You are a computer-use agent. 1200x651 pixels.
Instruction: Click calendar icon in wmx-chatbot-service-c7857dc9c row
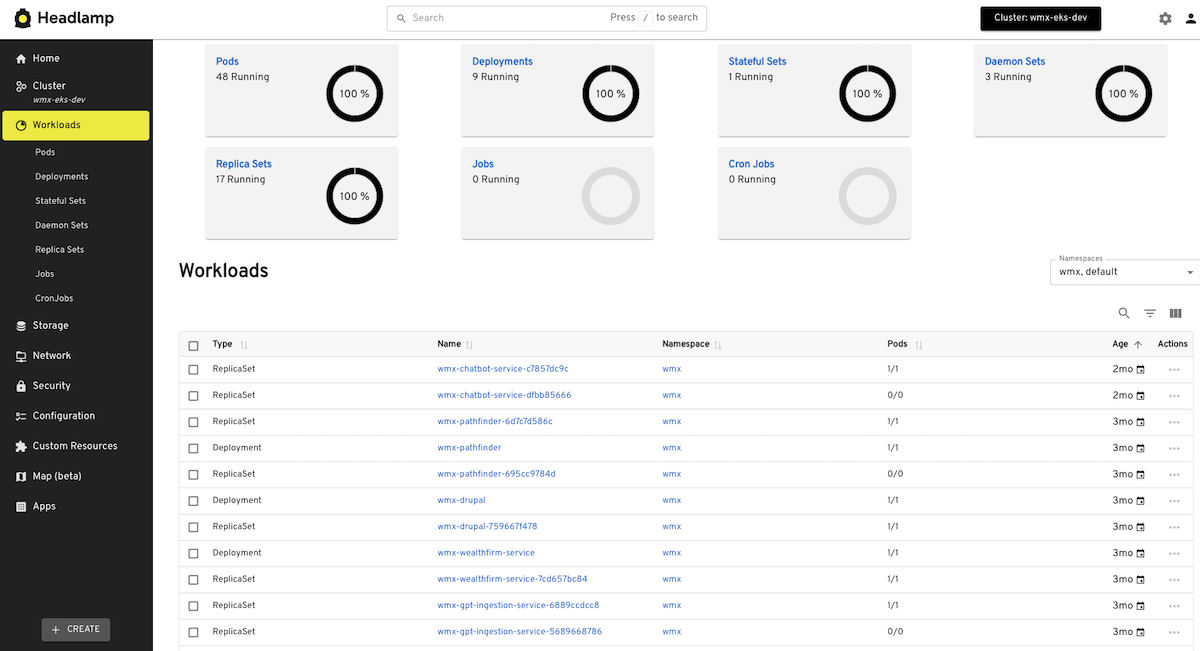[x=1140, y=370]
